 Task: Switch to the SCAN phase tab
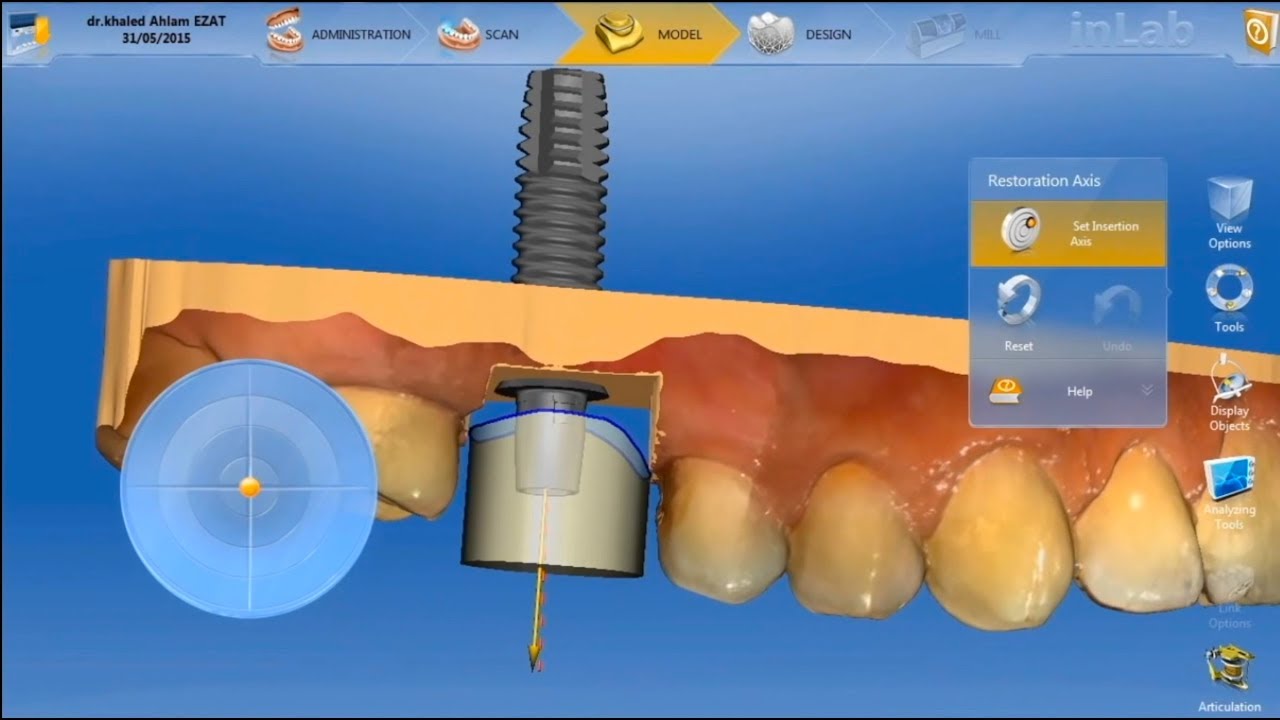480,33
